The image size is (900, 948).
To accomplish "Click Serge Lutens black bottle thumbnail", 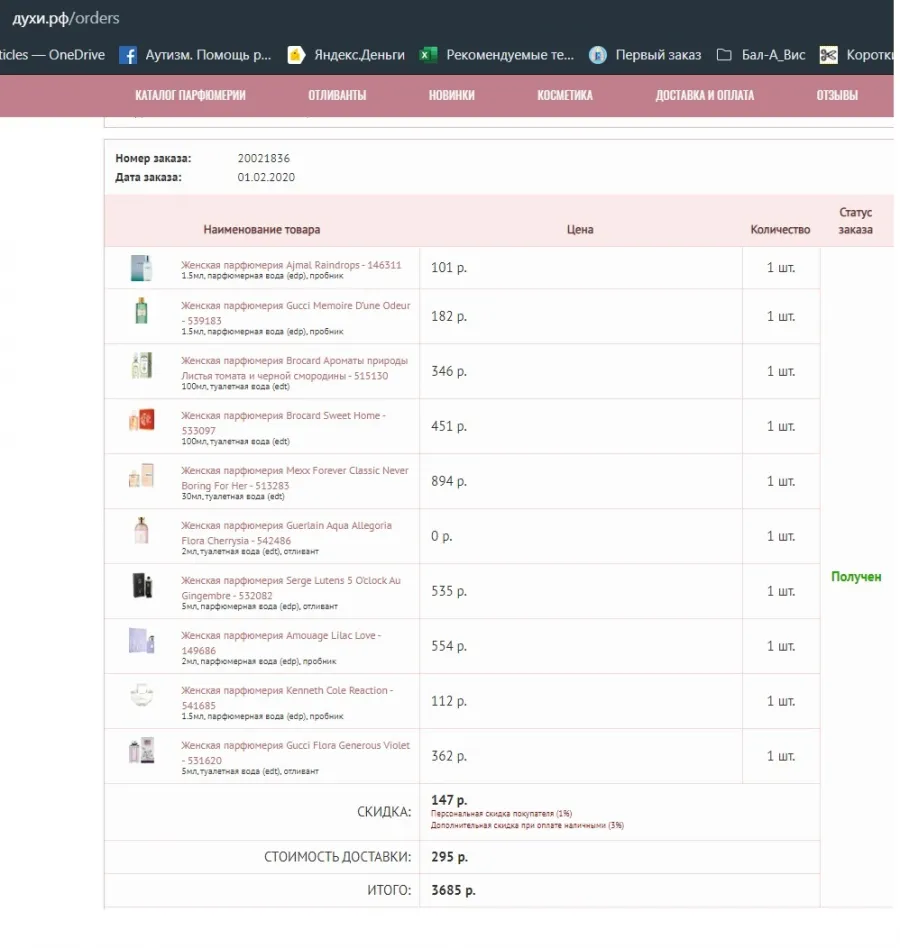I will [x=143, y=585].
